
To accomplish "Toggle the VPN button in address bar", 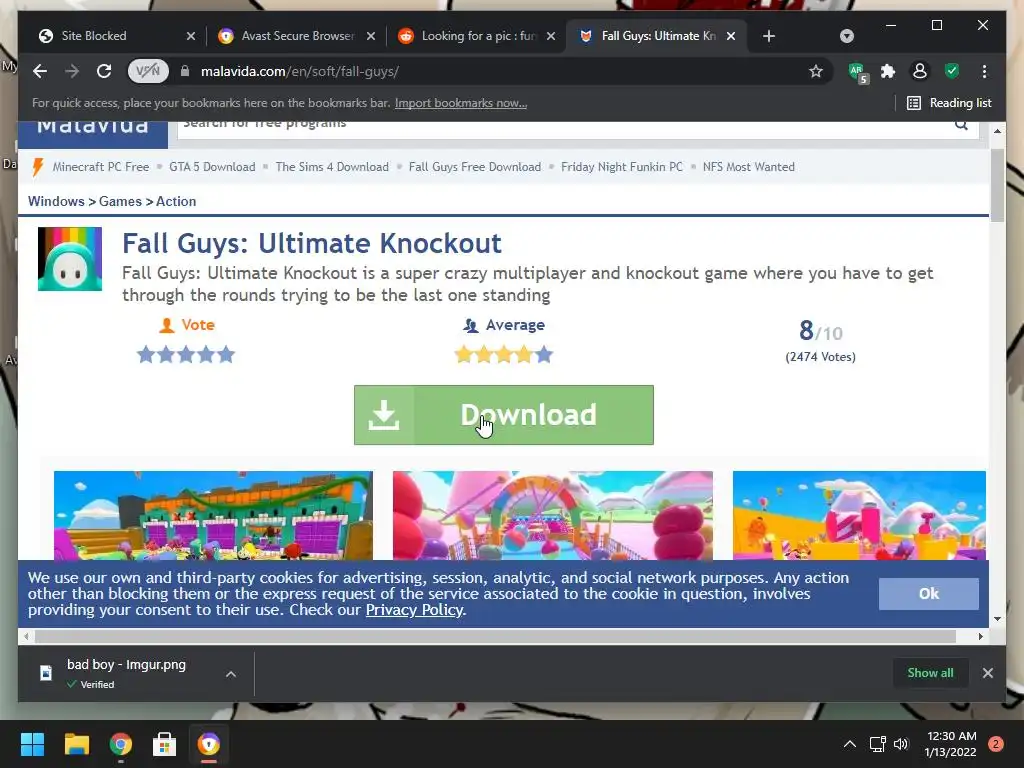I will tap(148, 71).
